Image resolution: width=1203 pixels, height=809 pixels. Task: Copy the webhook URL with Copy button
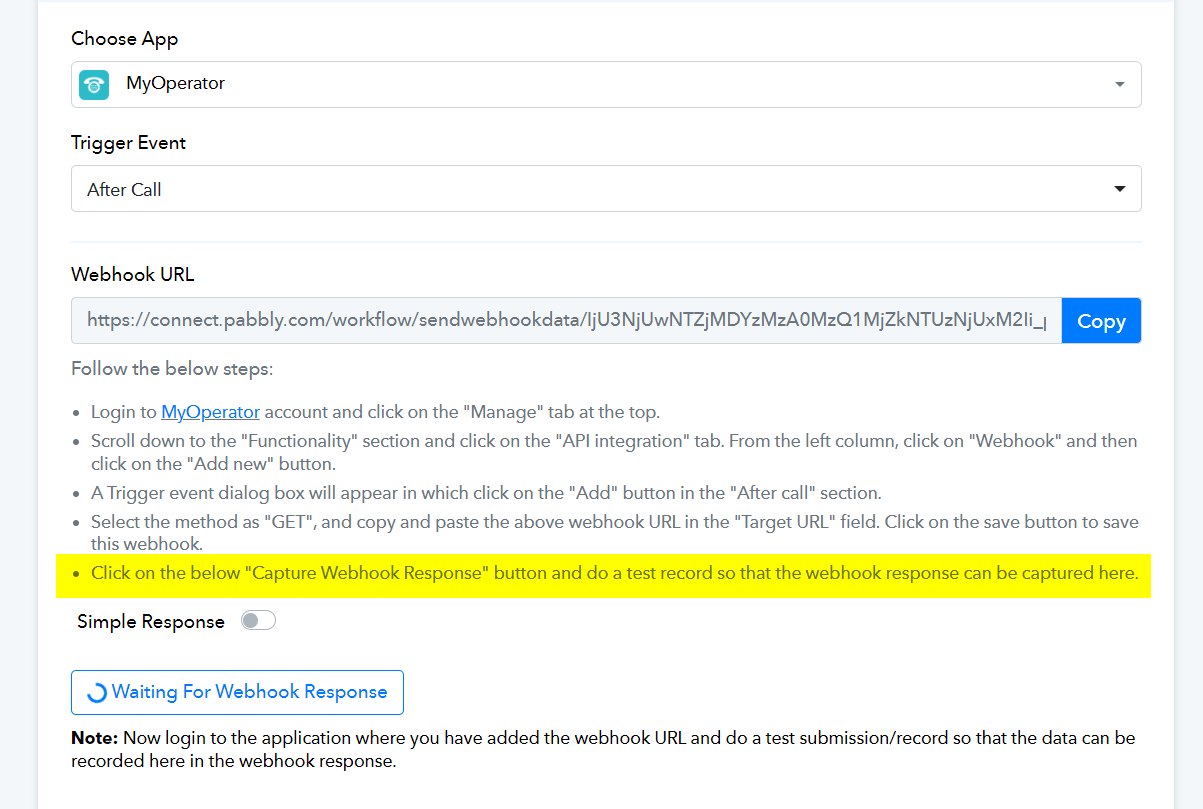pos(1100,321)
